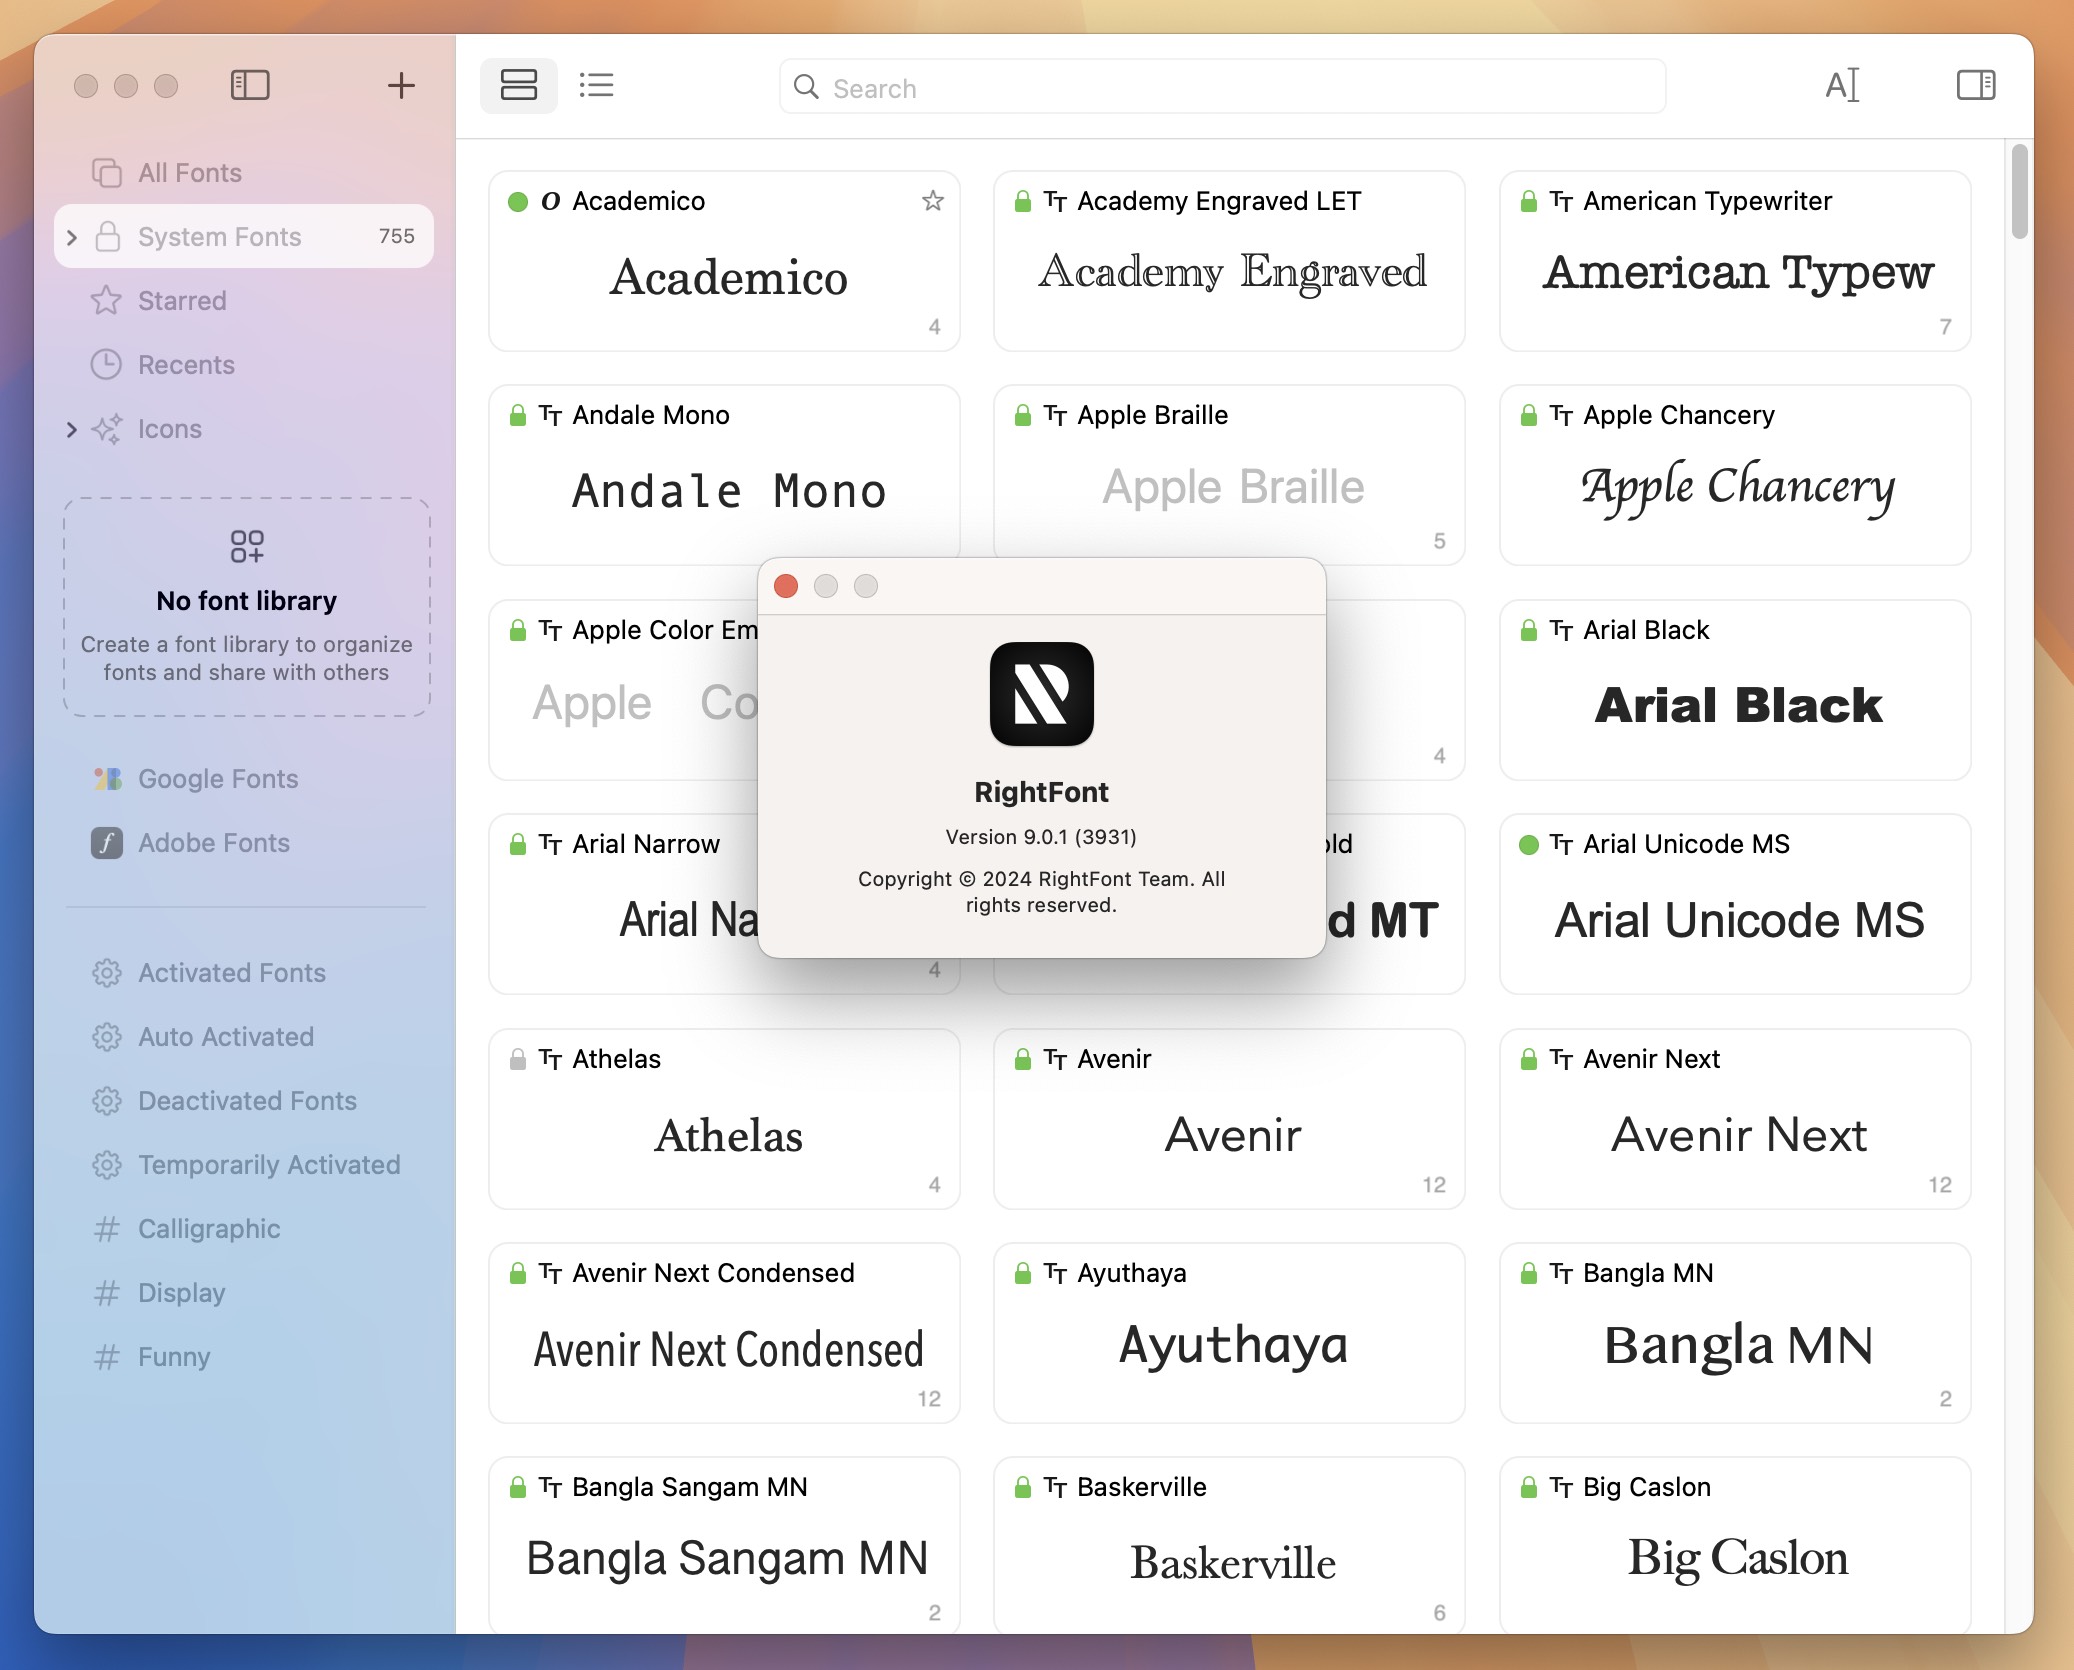
Task: Click the lock icon on Big Caslon
Action: click(x=1528, y=1487)
